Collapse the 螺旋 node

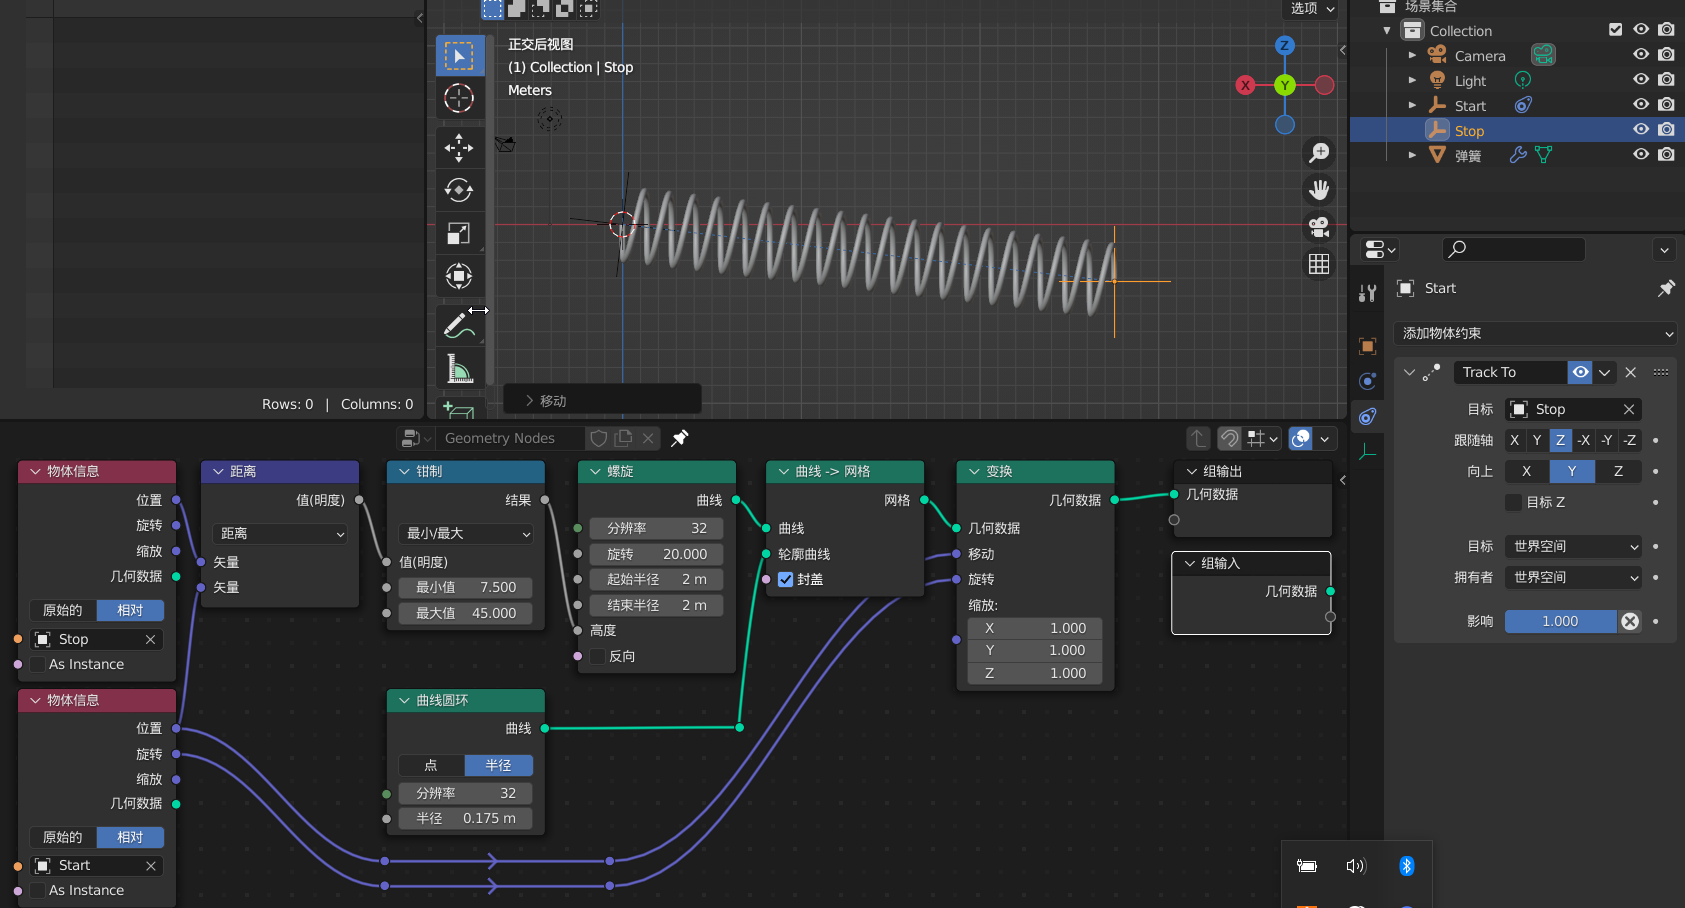point(596,471)
